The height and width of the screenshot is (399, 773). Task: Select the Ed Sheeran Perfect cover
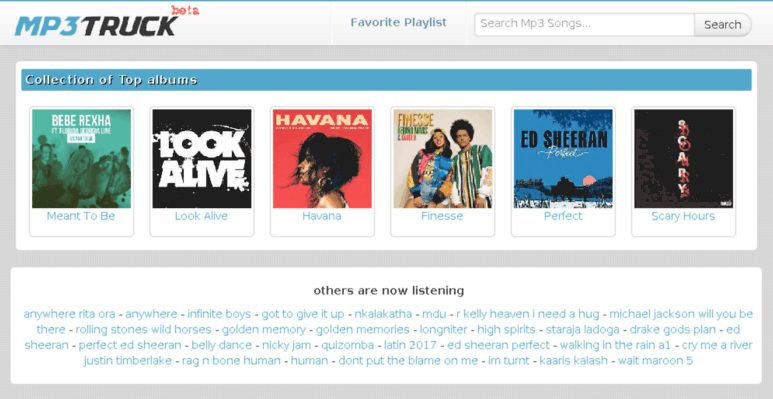pyautogui.click(x=563, y=158)
